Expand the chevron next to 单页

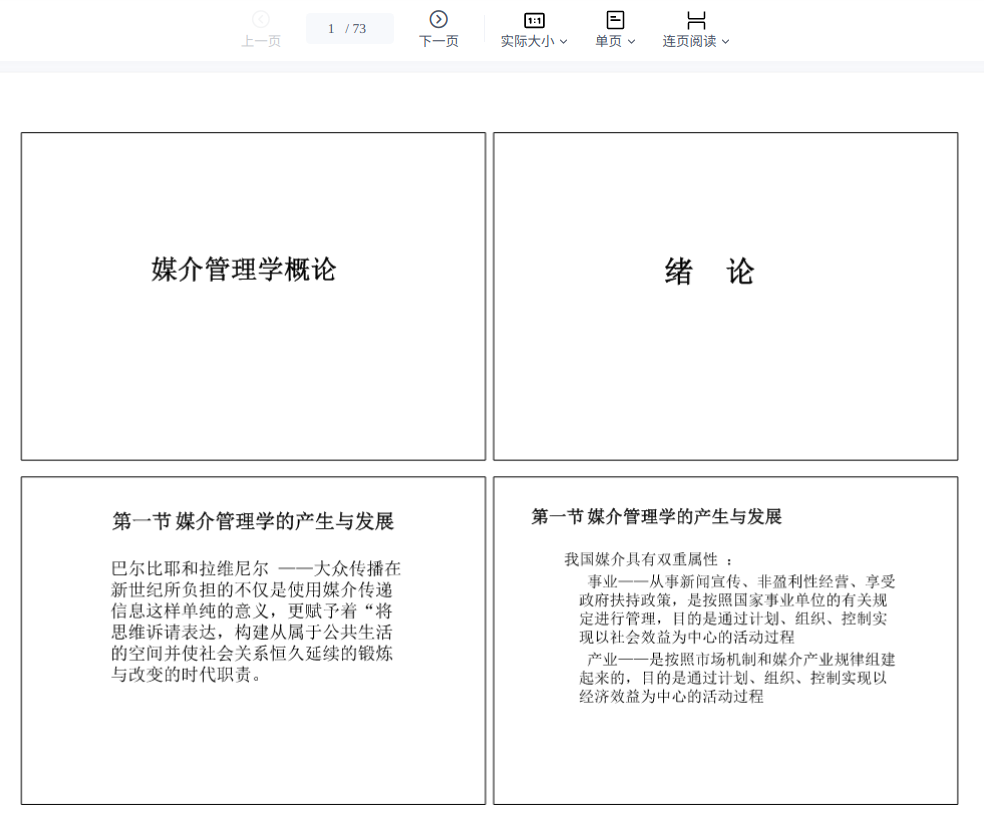631,42
